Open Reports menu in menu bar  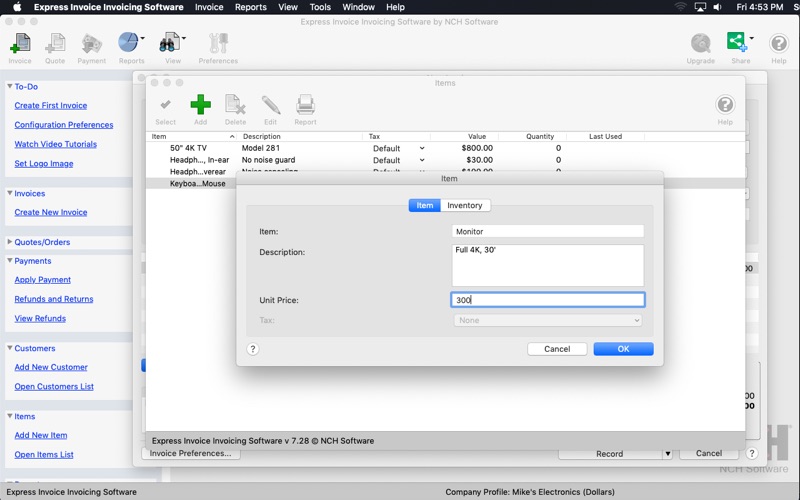tap(251, 7)
